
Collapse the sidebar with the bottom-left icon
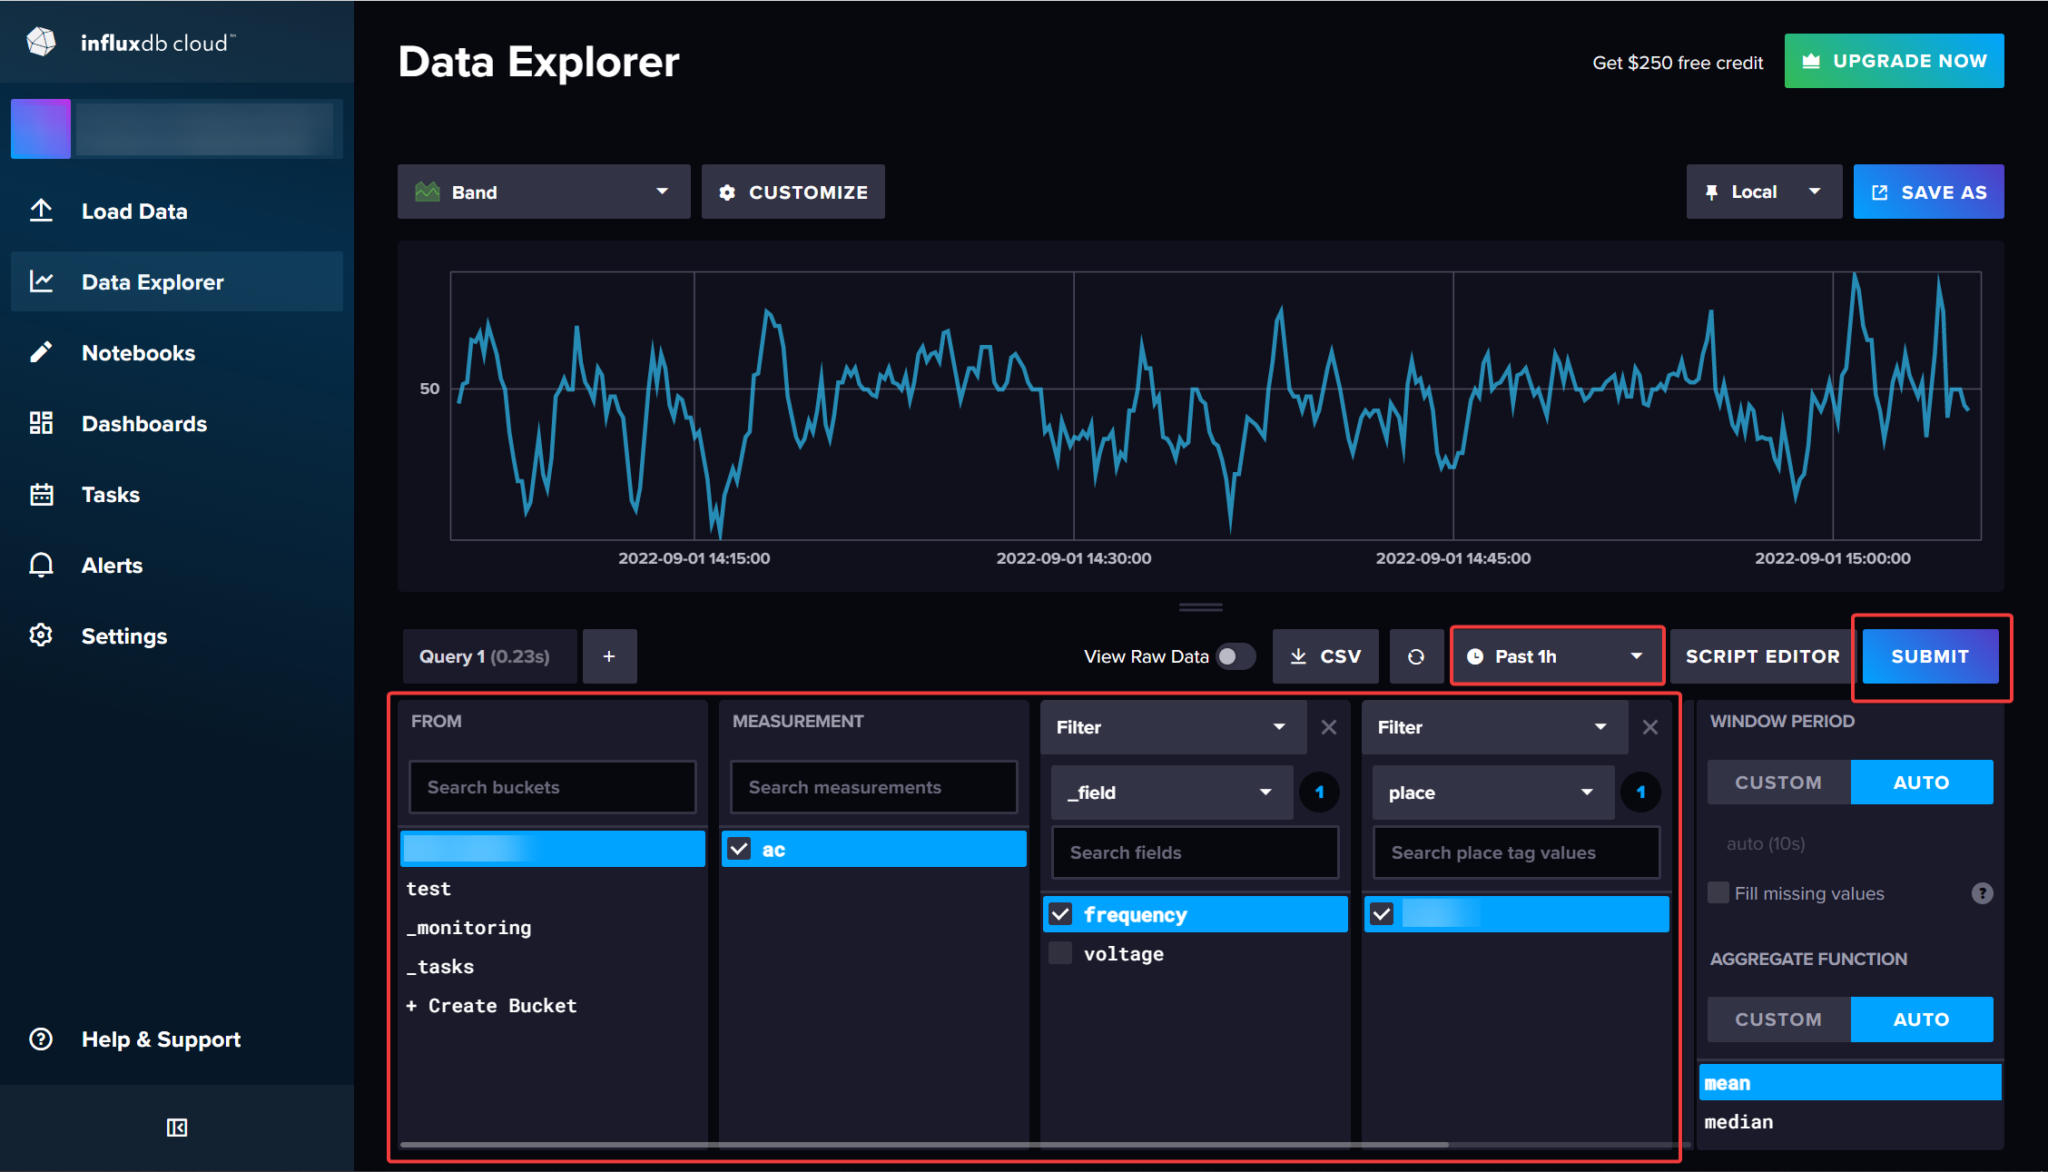coord(176,1127)
